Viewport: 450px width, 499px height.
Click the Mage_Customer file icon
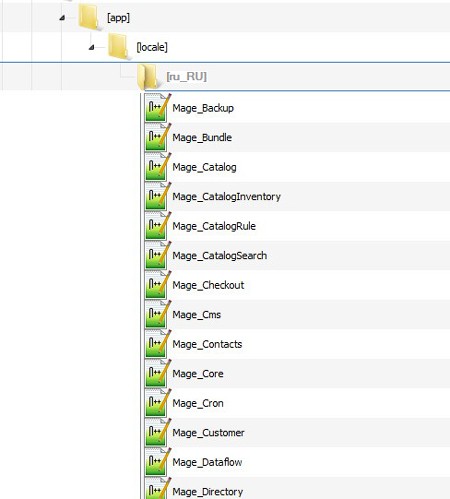pos(158,432)
